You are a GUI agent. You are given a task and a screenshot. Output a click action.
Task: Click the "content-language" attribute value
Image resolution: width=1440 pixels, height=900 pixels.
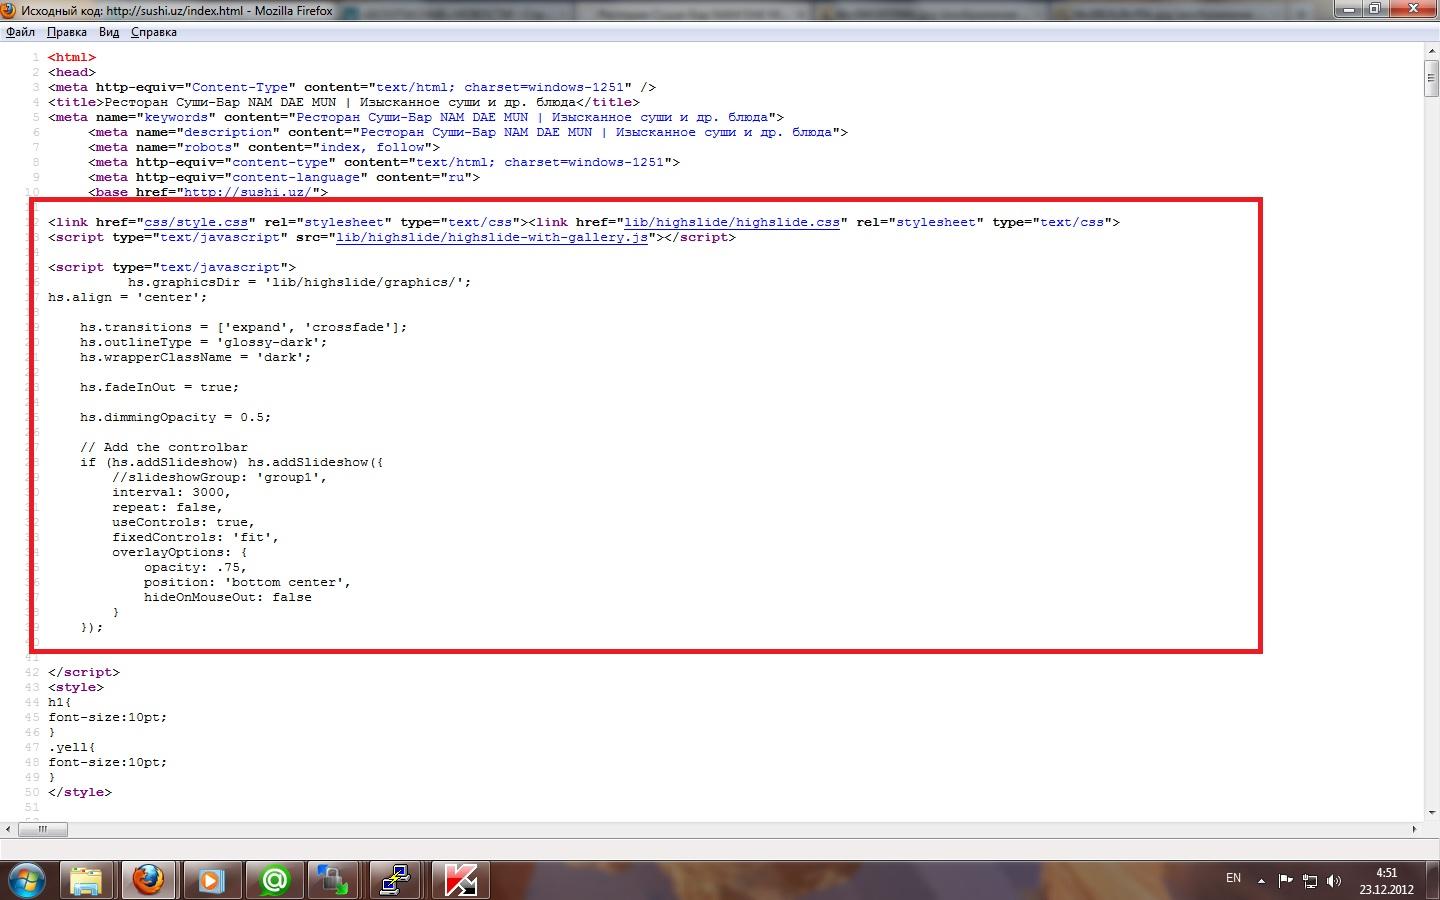[296, 177]
